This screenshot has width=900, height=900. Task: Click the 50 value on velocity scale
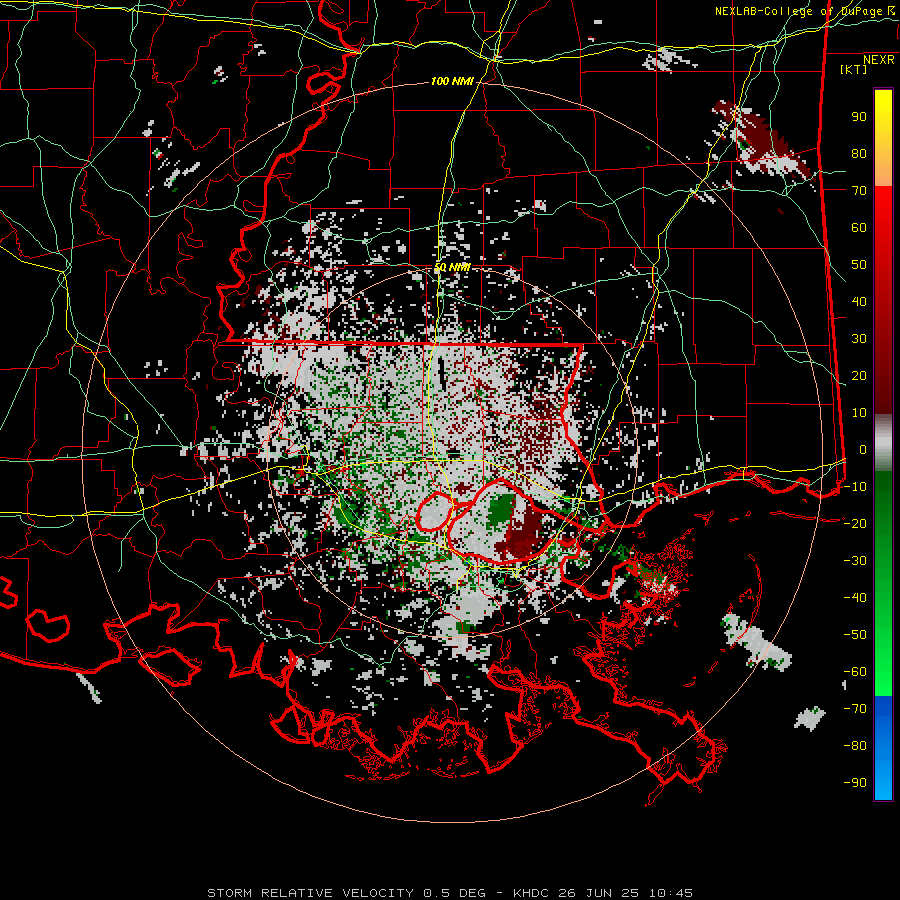coord(859,265)
